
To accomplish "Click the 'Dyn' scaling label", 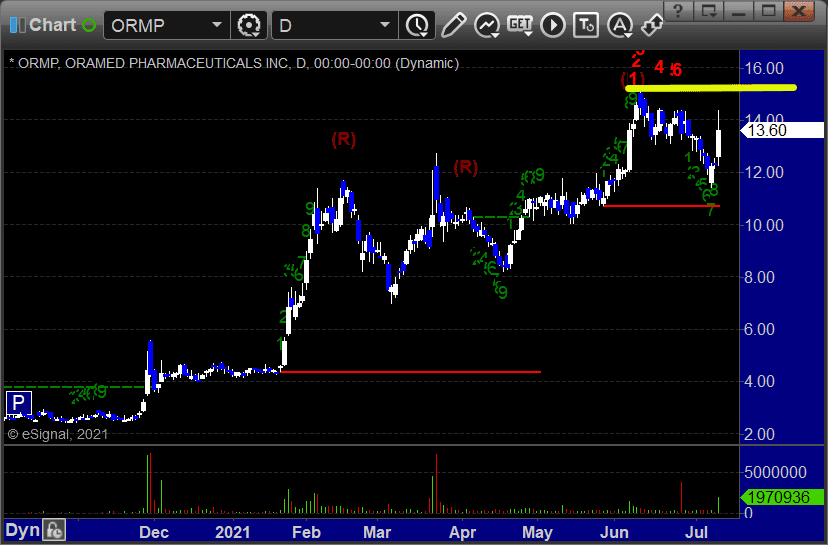I will point(22,530).
